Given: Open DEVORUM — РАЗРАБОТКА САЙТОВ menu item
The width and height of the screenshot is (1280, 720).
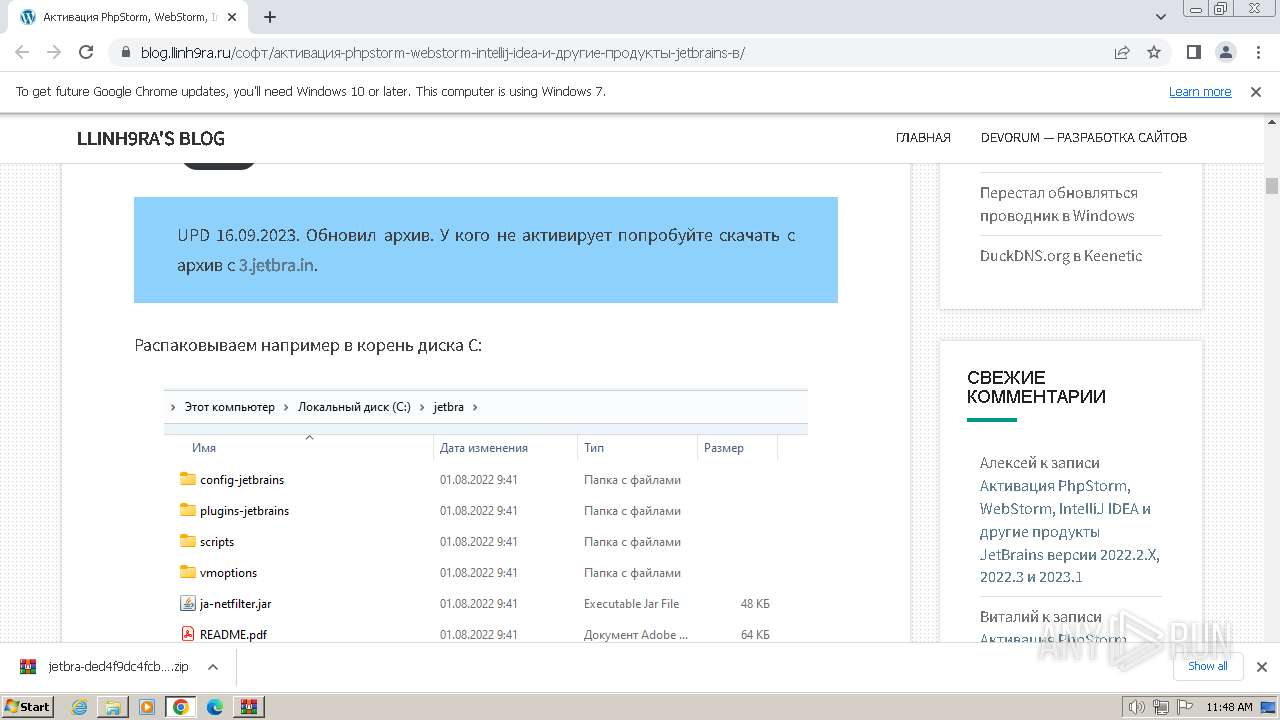Looking at the screenshot, I should pyautogui.click(x=1084, y=138).
